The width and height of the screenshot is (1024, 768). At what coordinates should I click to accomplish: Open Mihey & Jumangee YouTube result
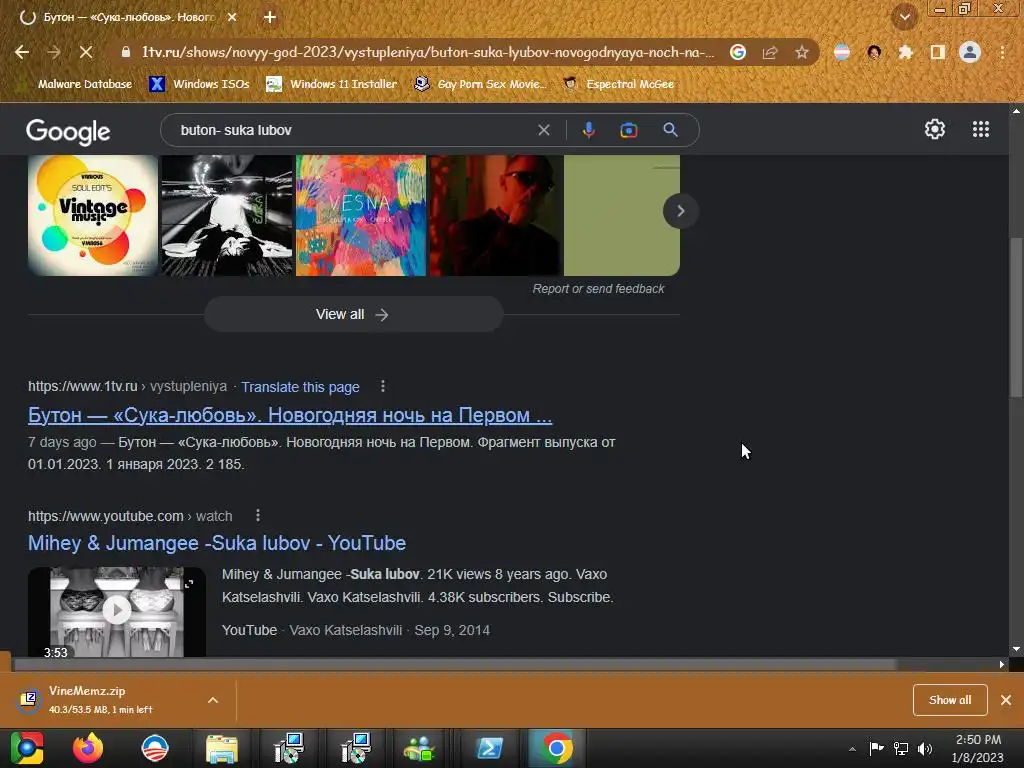click(217, 543)
